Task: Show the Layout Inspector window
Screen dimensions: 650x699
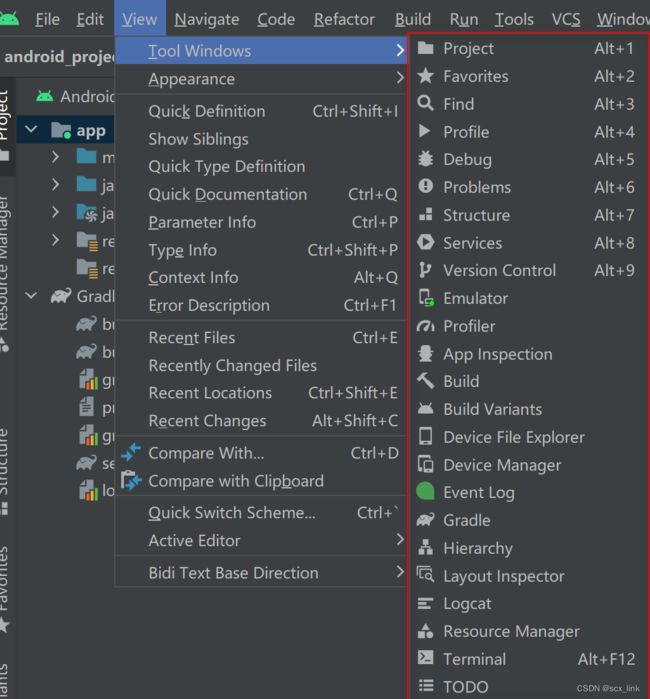Action: [x=528, y=576]
